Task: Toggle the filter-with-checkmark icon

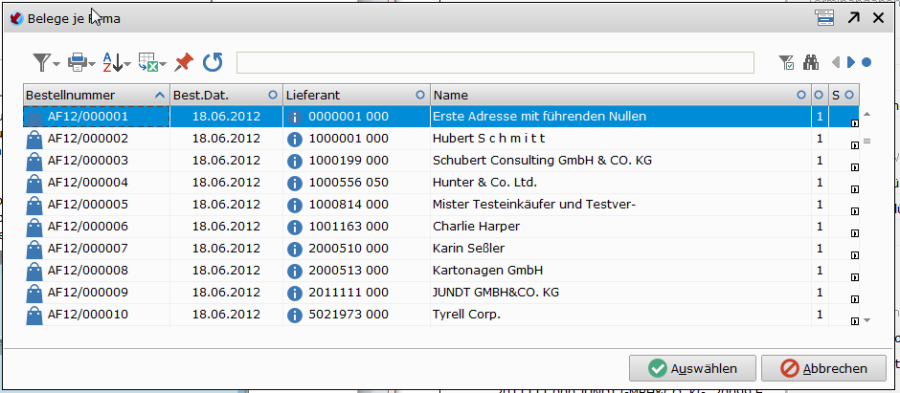Action: (x=786, y=62)
